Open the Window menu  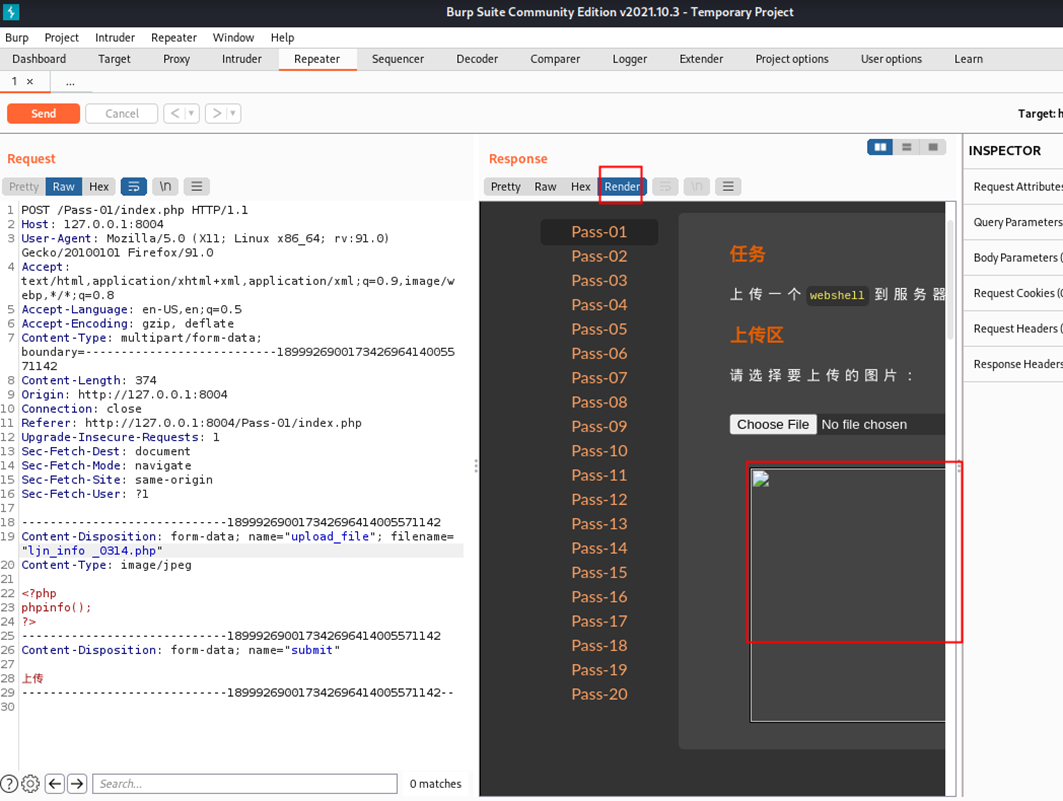tap(233, 37)
